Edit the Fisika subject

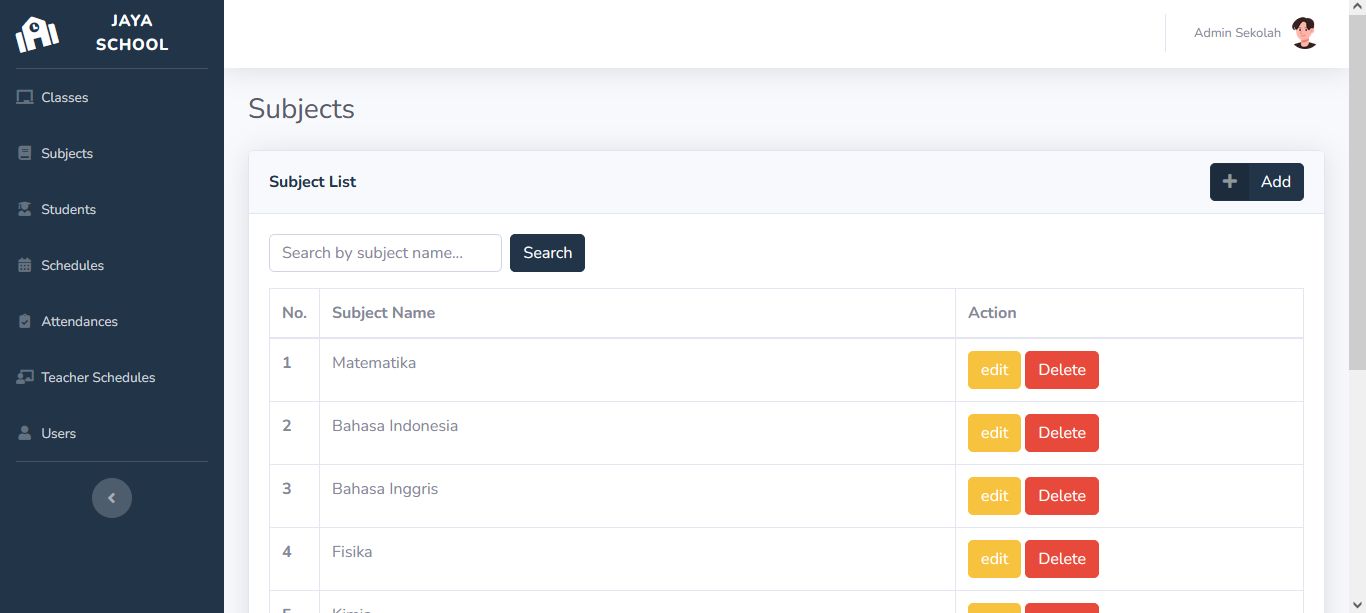[994, 559]
